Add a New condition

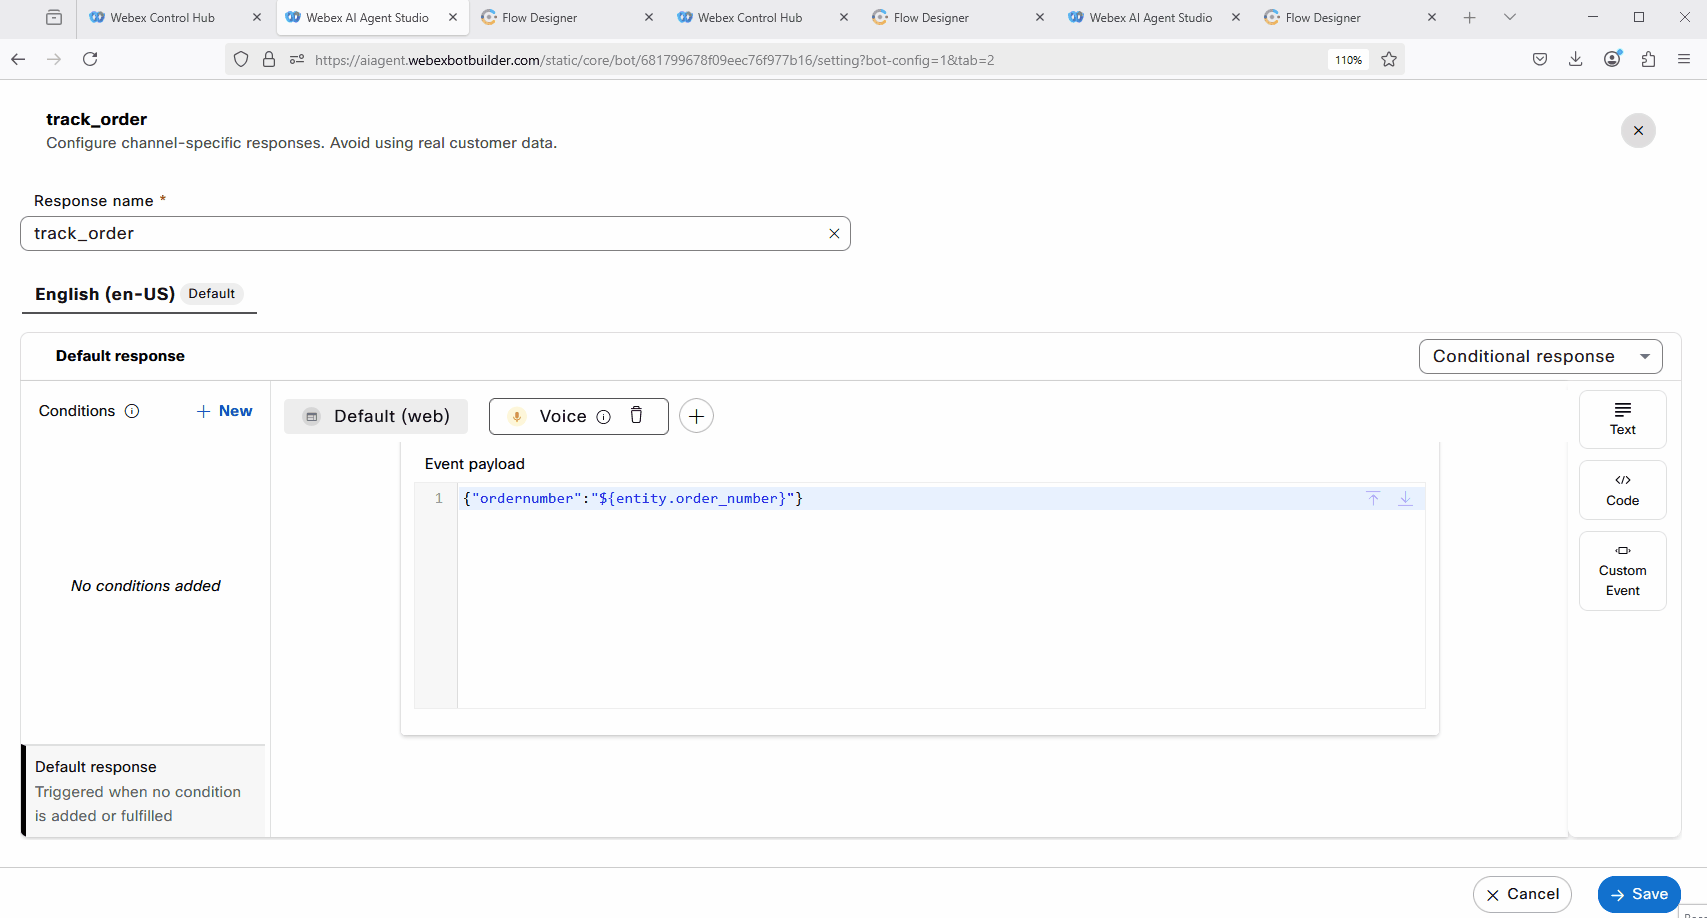pyautogui.click(x=225, y=411)
